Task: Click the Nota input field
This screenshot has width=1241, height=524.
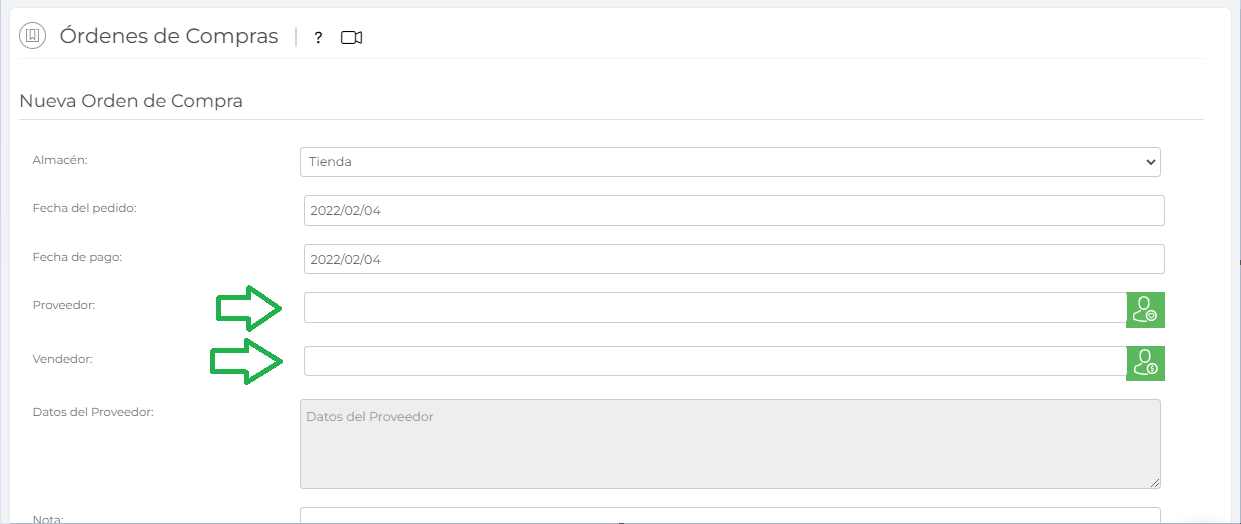Action: click(x=730, y=515)
